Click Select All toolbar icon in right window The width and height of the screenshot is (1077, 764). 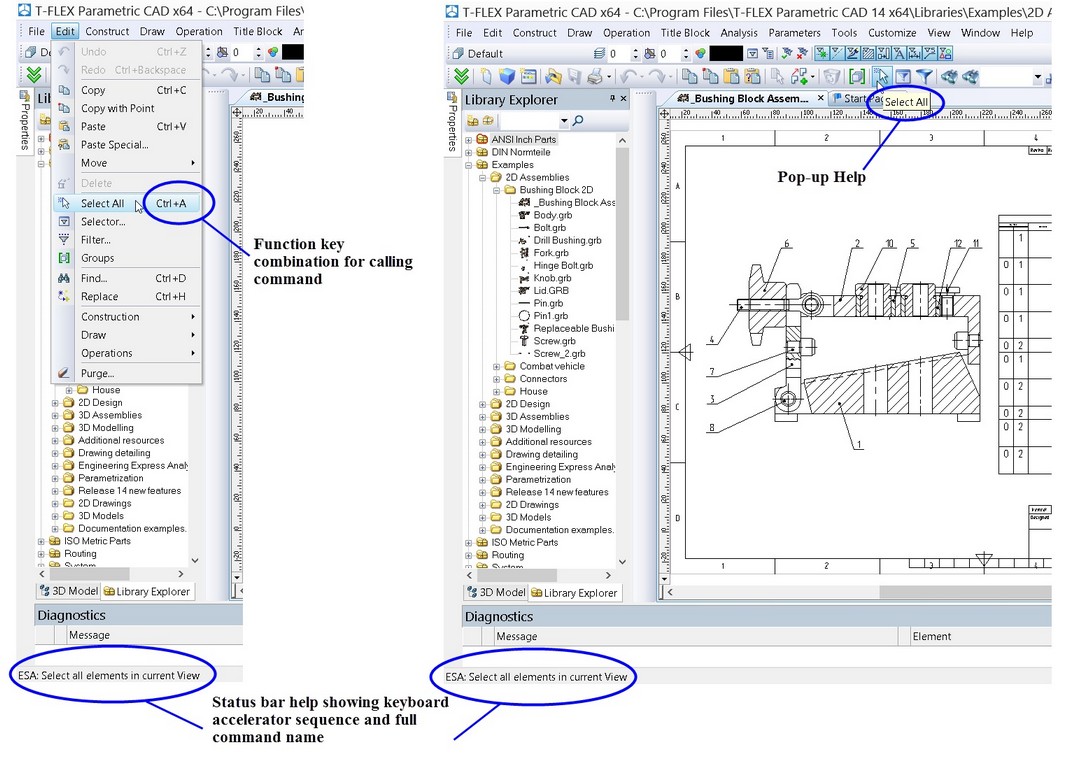coord(882,76)
